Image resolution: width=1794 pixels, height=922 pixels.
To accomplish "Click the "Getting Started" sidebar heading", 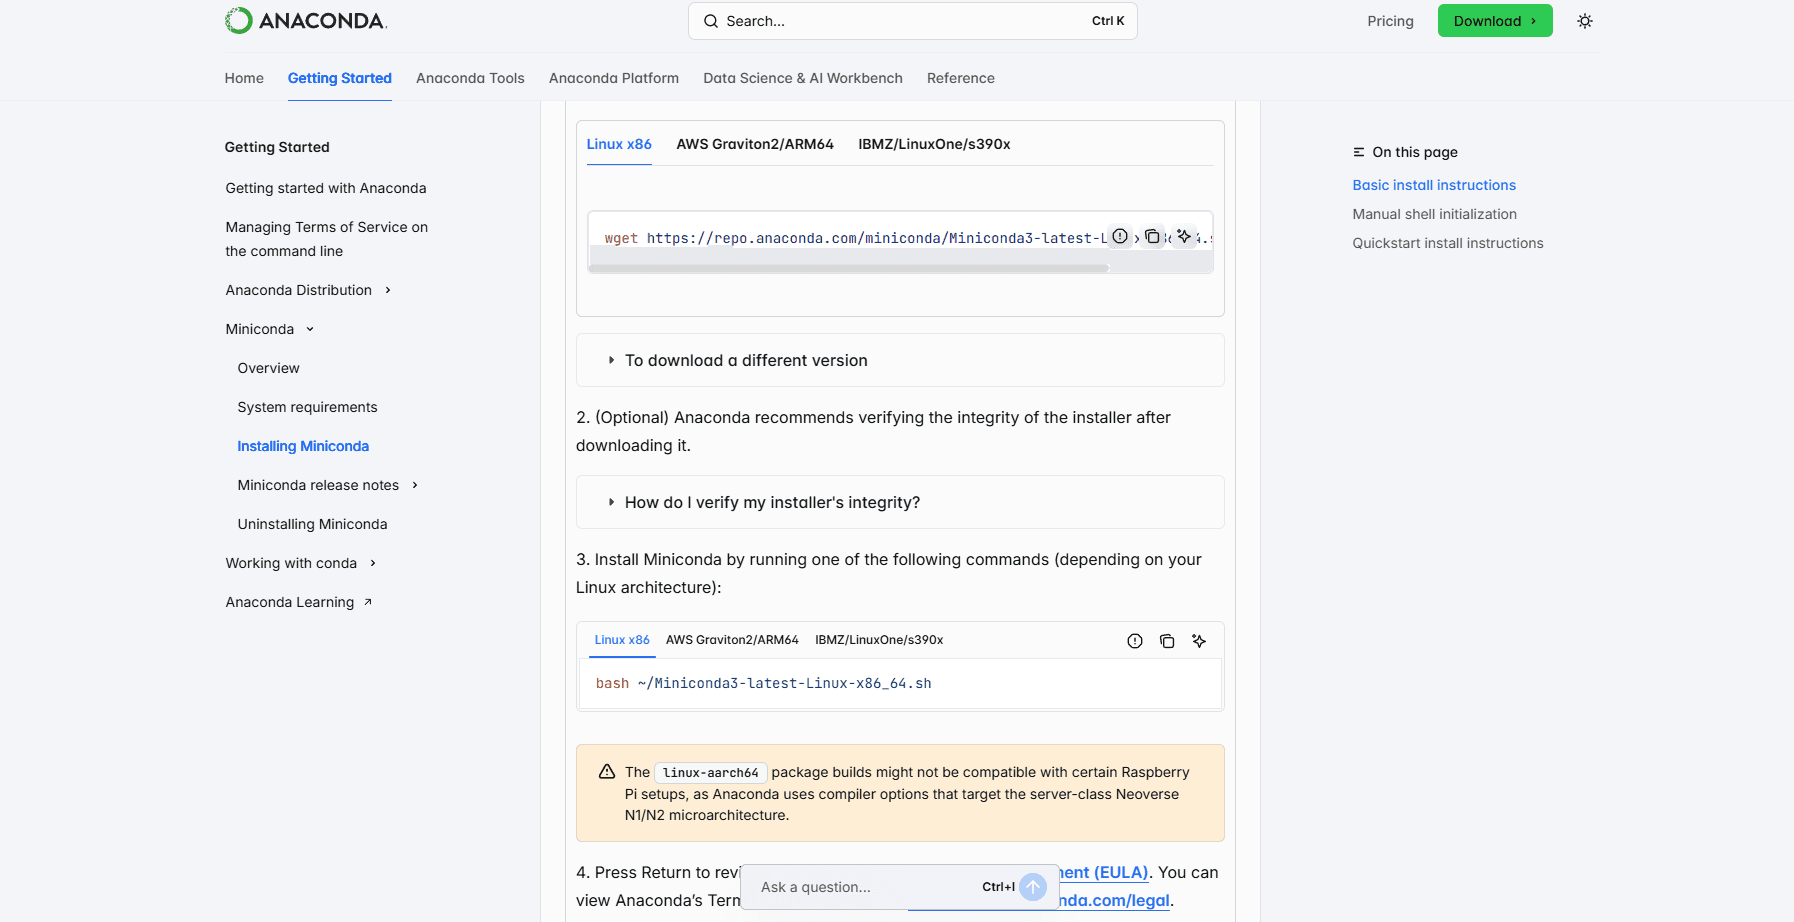I will pos(277,147).
